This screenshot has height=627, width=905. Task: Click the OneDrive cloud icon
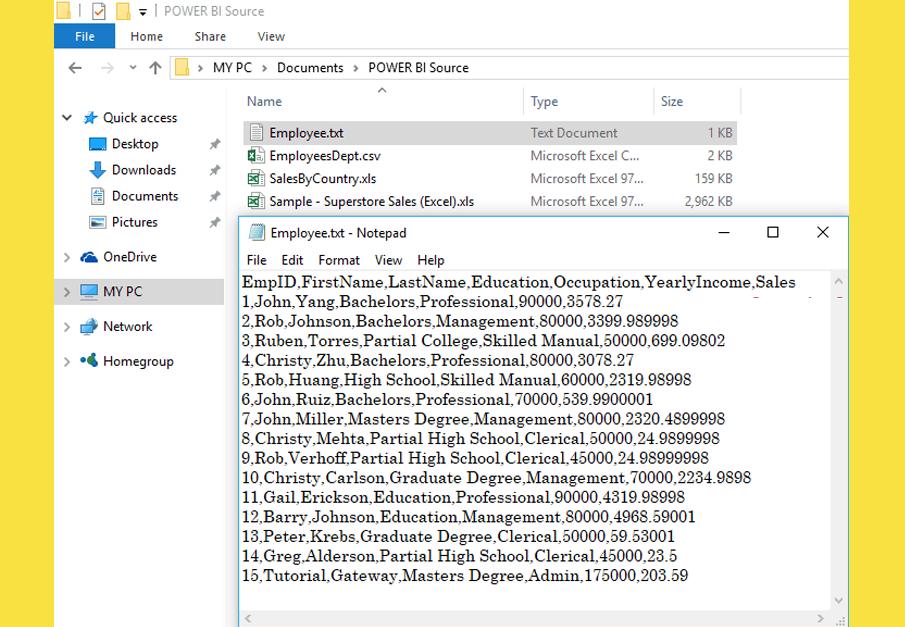pyautogui.click(x=89, y=257)
